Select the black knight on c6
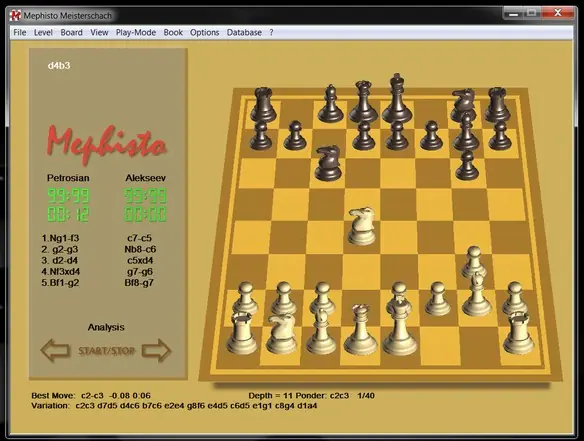The height and width of the screenshot is (441, 584). point(328,163)
